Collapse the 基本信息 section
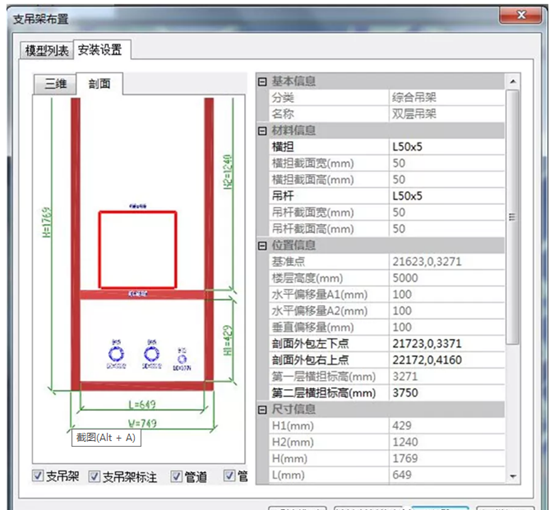Screen dimensions: 554x510 (262, 82)
